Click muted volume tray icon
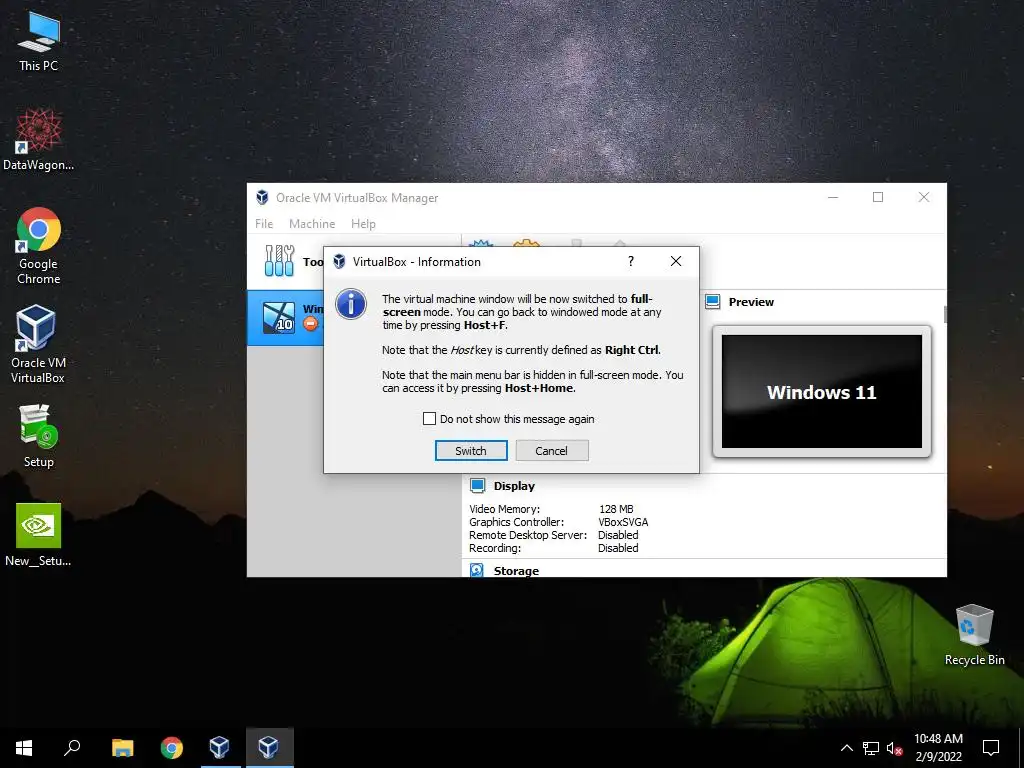Viewport: 1024px width, 768px height. pos(895,748)
